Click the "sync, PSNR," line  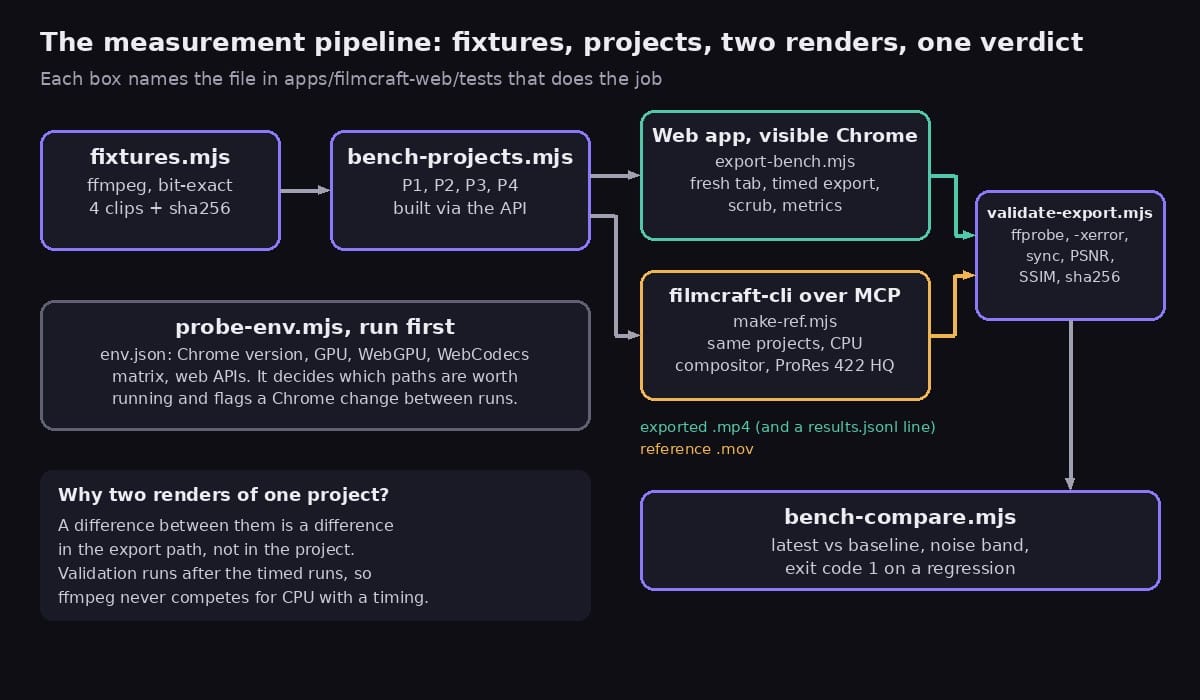tap(1070, 256)
